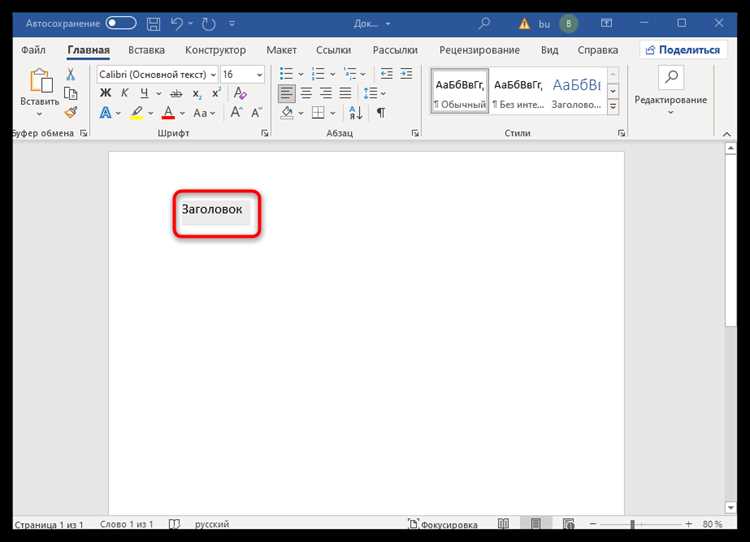Screen dimensions: 750x542
Task: Open the font color dropdown arrow
Action: [182, 113]
